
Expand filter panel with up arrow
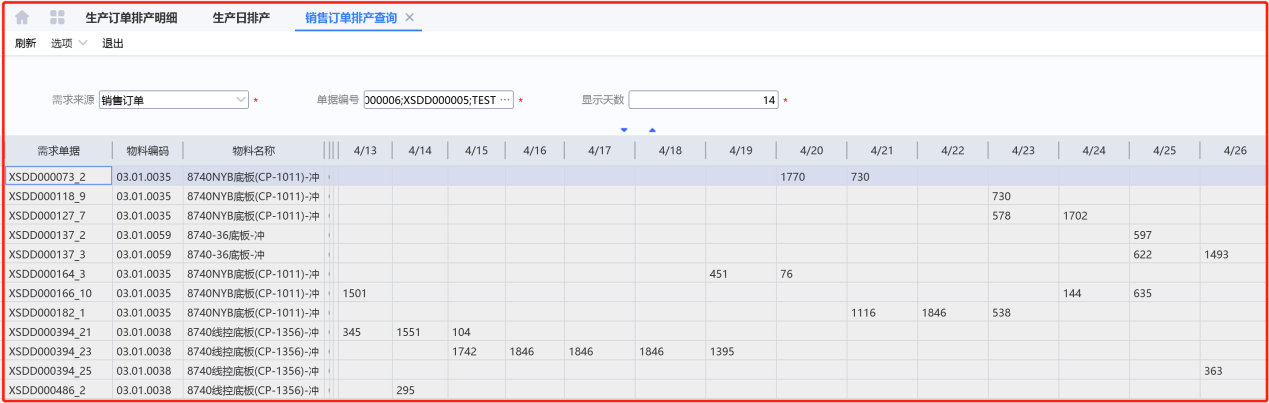click(x=652, y=130)
